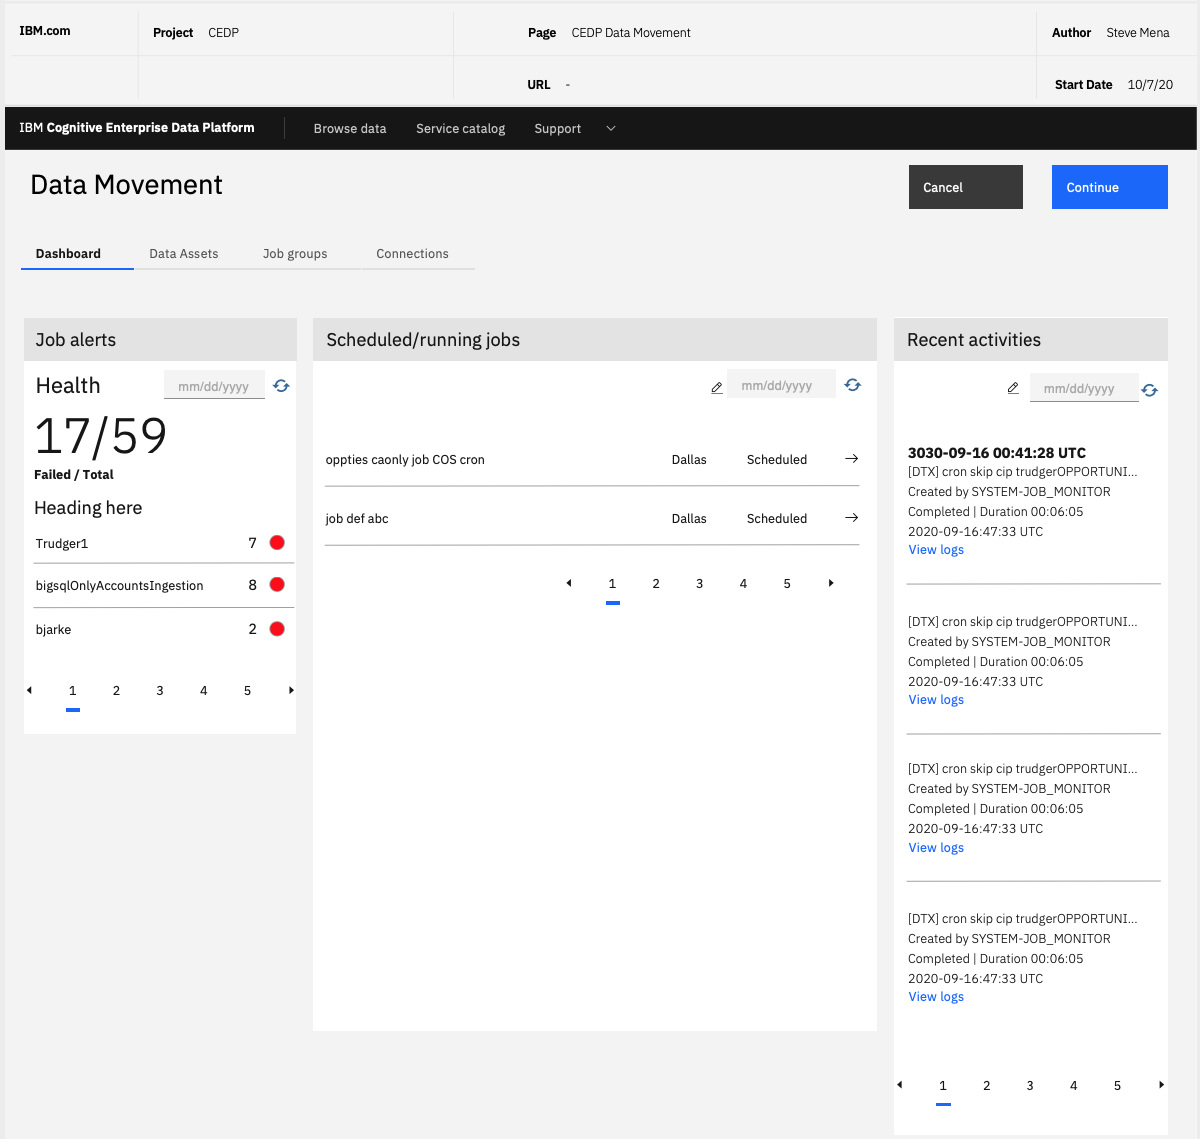
Task: Open job def abc details arrow
Action: tap(851, 518)
